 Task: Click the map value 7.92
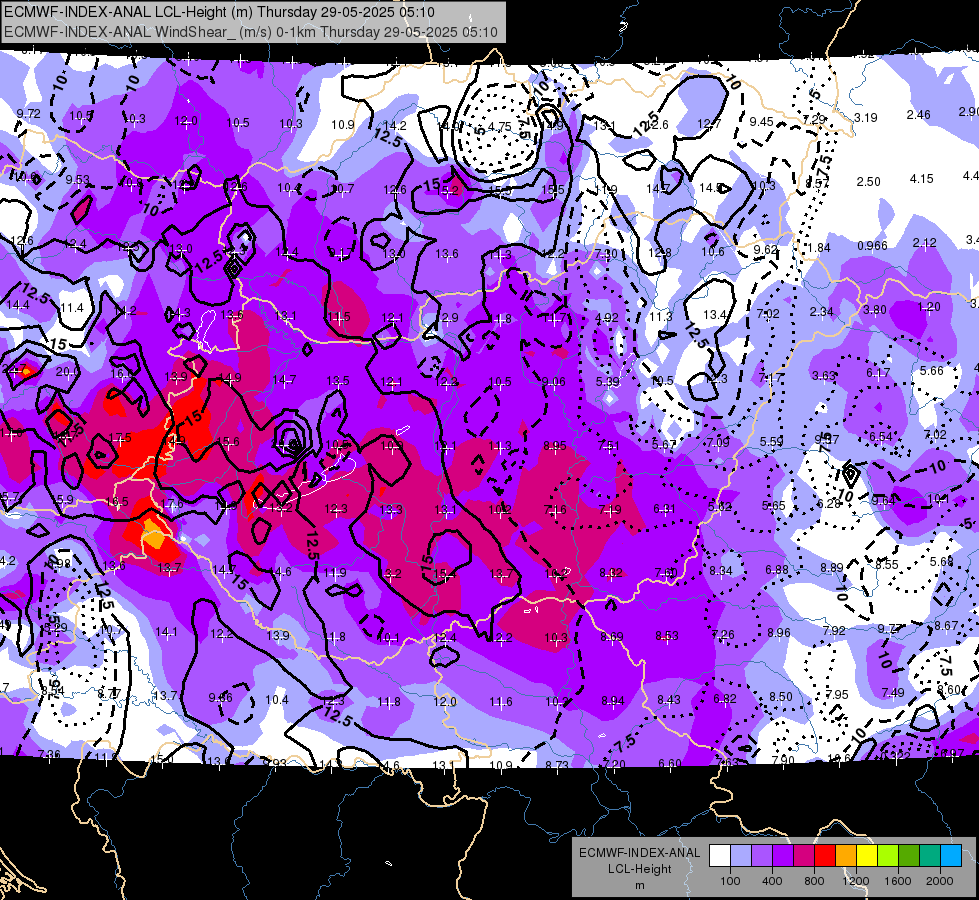pos(834,630)
